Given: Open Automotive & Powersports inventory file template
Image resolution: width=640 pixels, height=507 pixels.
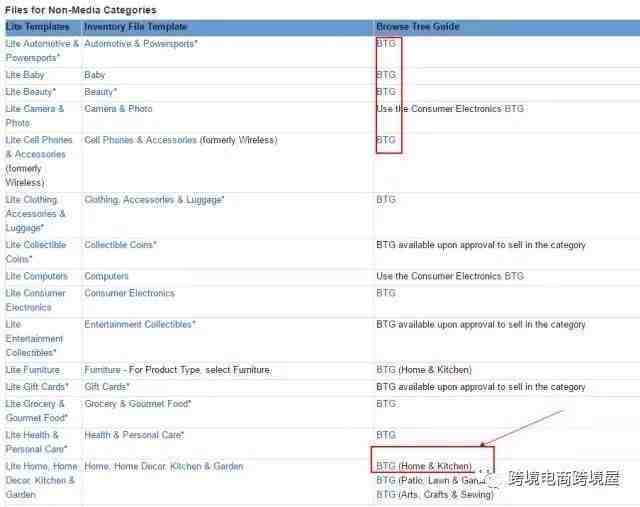Looking at the screenshot, I should click(x=140, y=44).
